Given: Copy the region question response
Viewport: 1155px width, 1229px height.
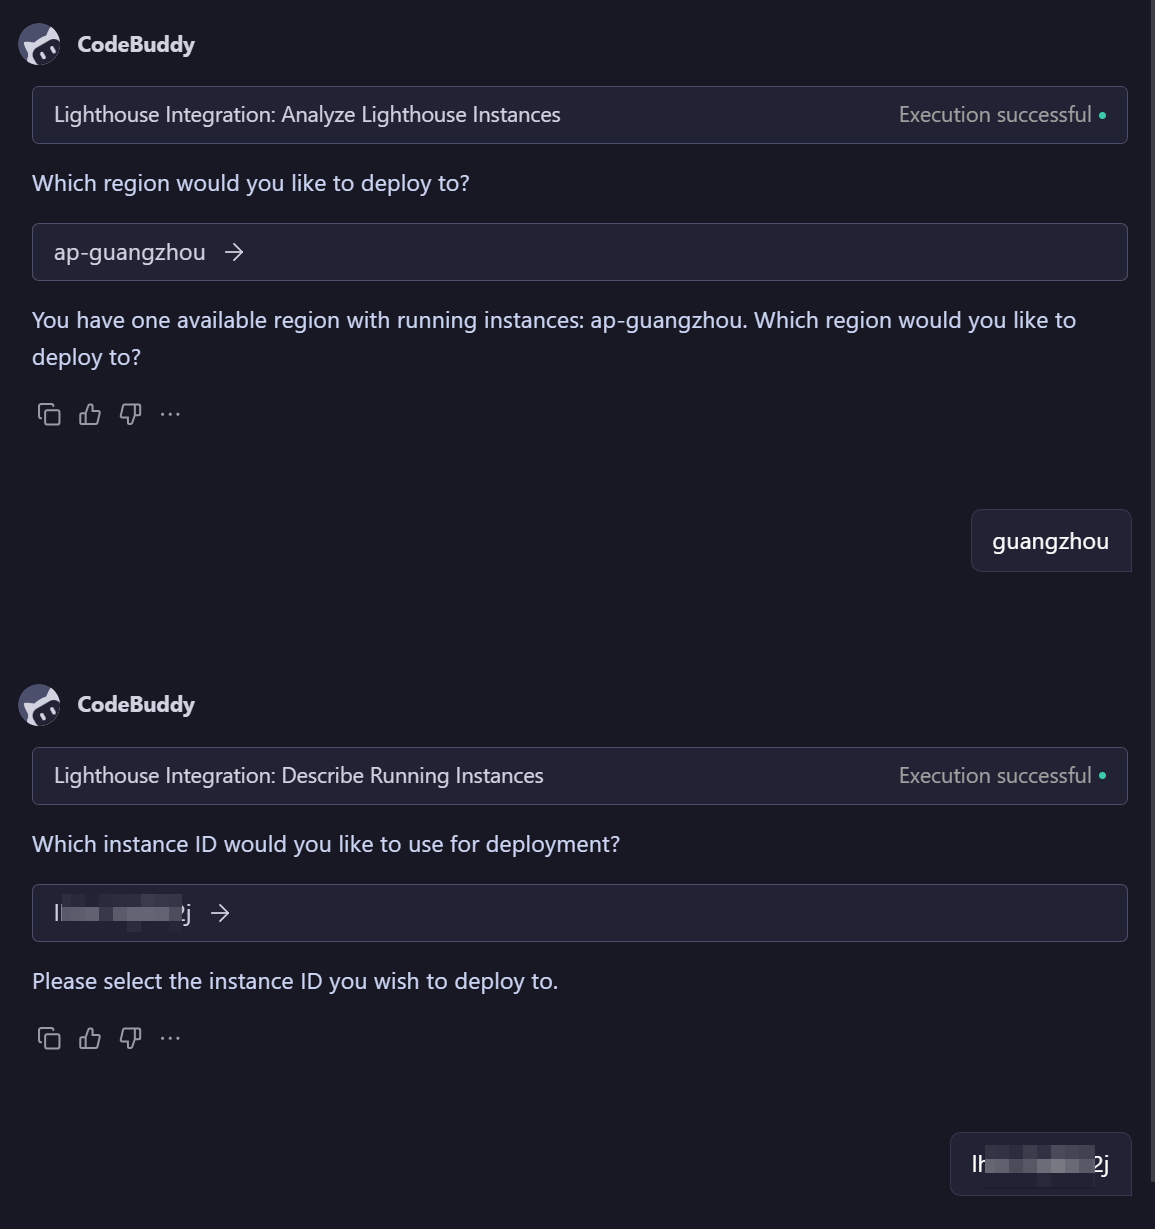Looking at the screenshot, I should coord(49,414).
